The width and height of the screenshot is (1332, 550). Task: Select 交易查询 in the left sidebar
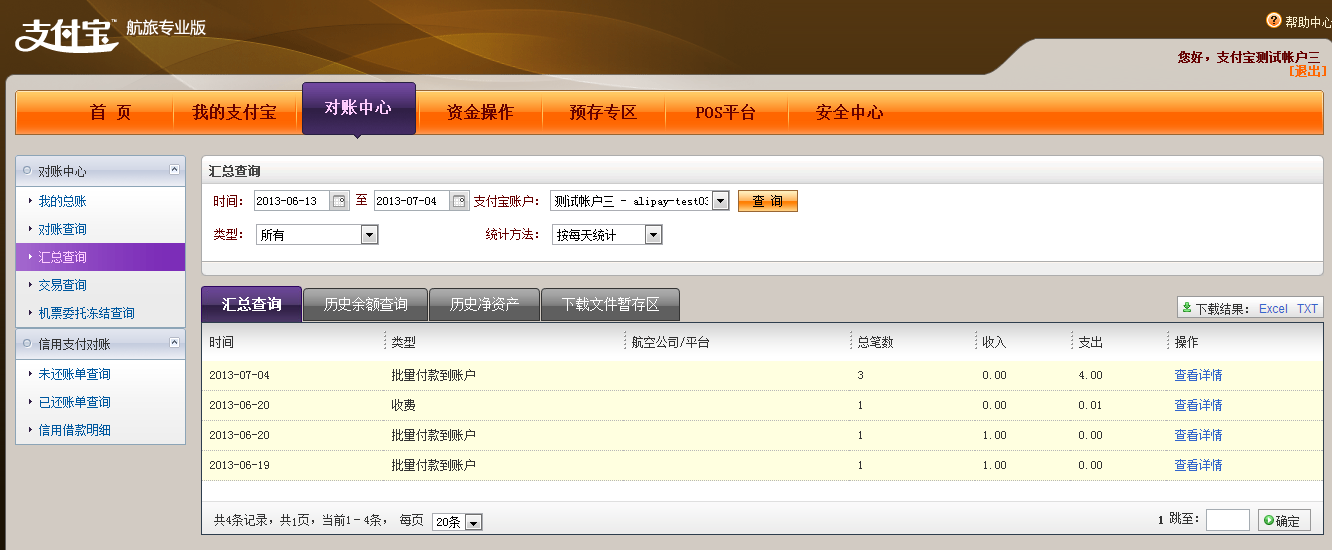tap(63, 285)
